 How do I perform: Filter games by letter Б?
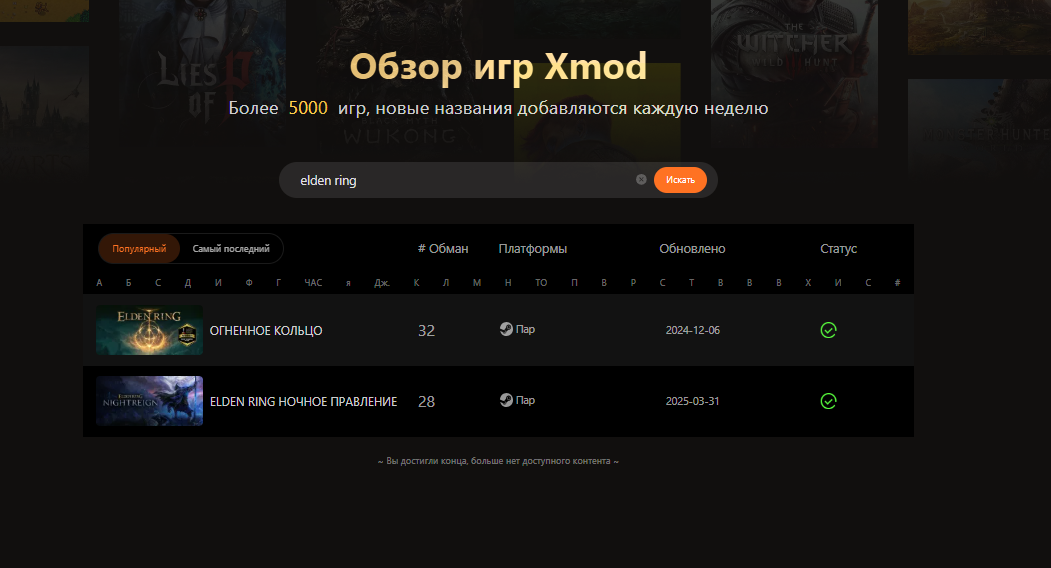129,283
